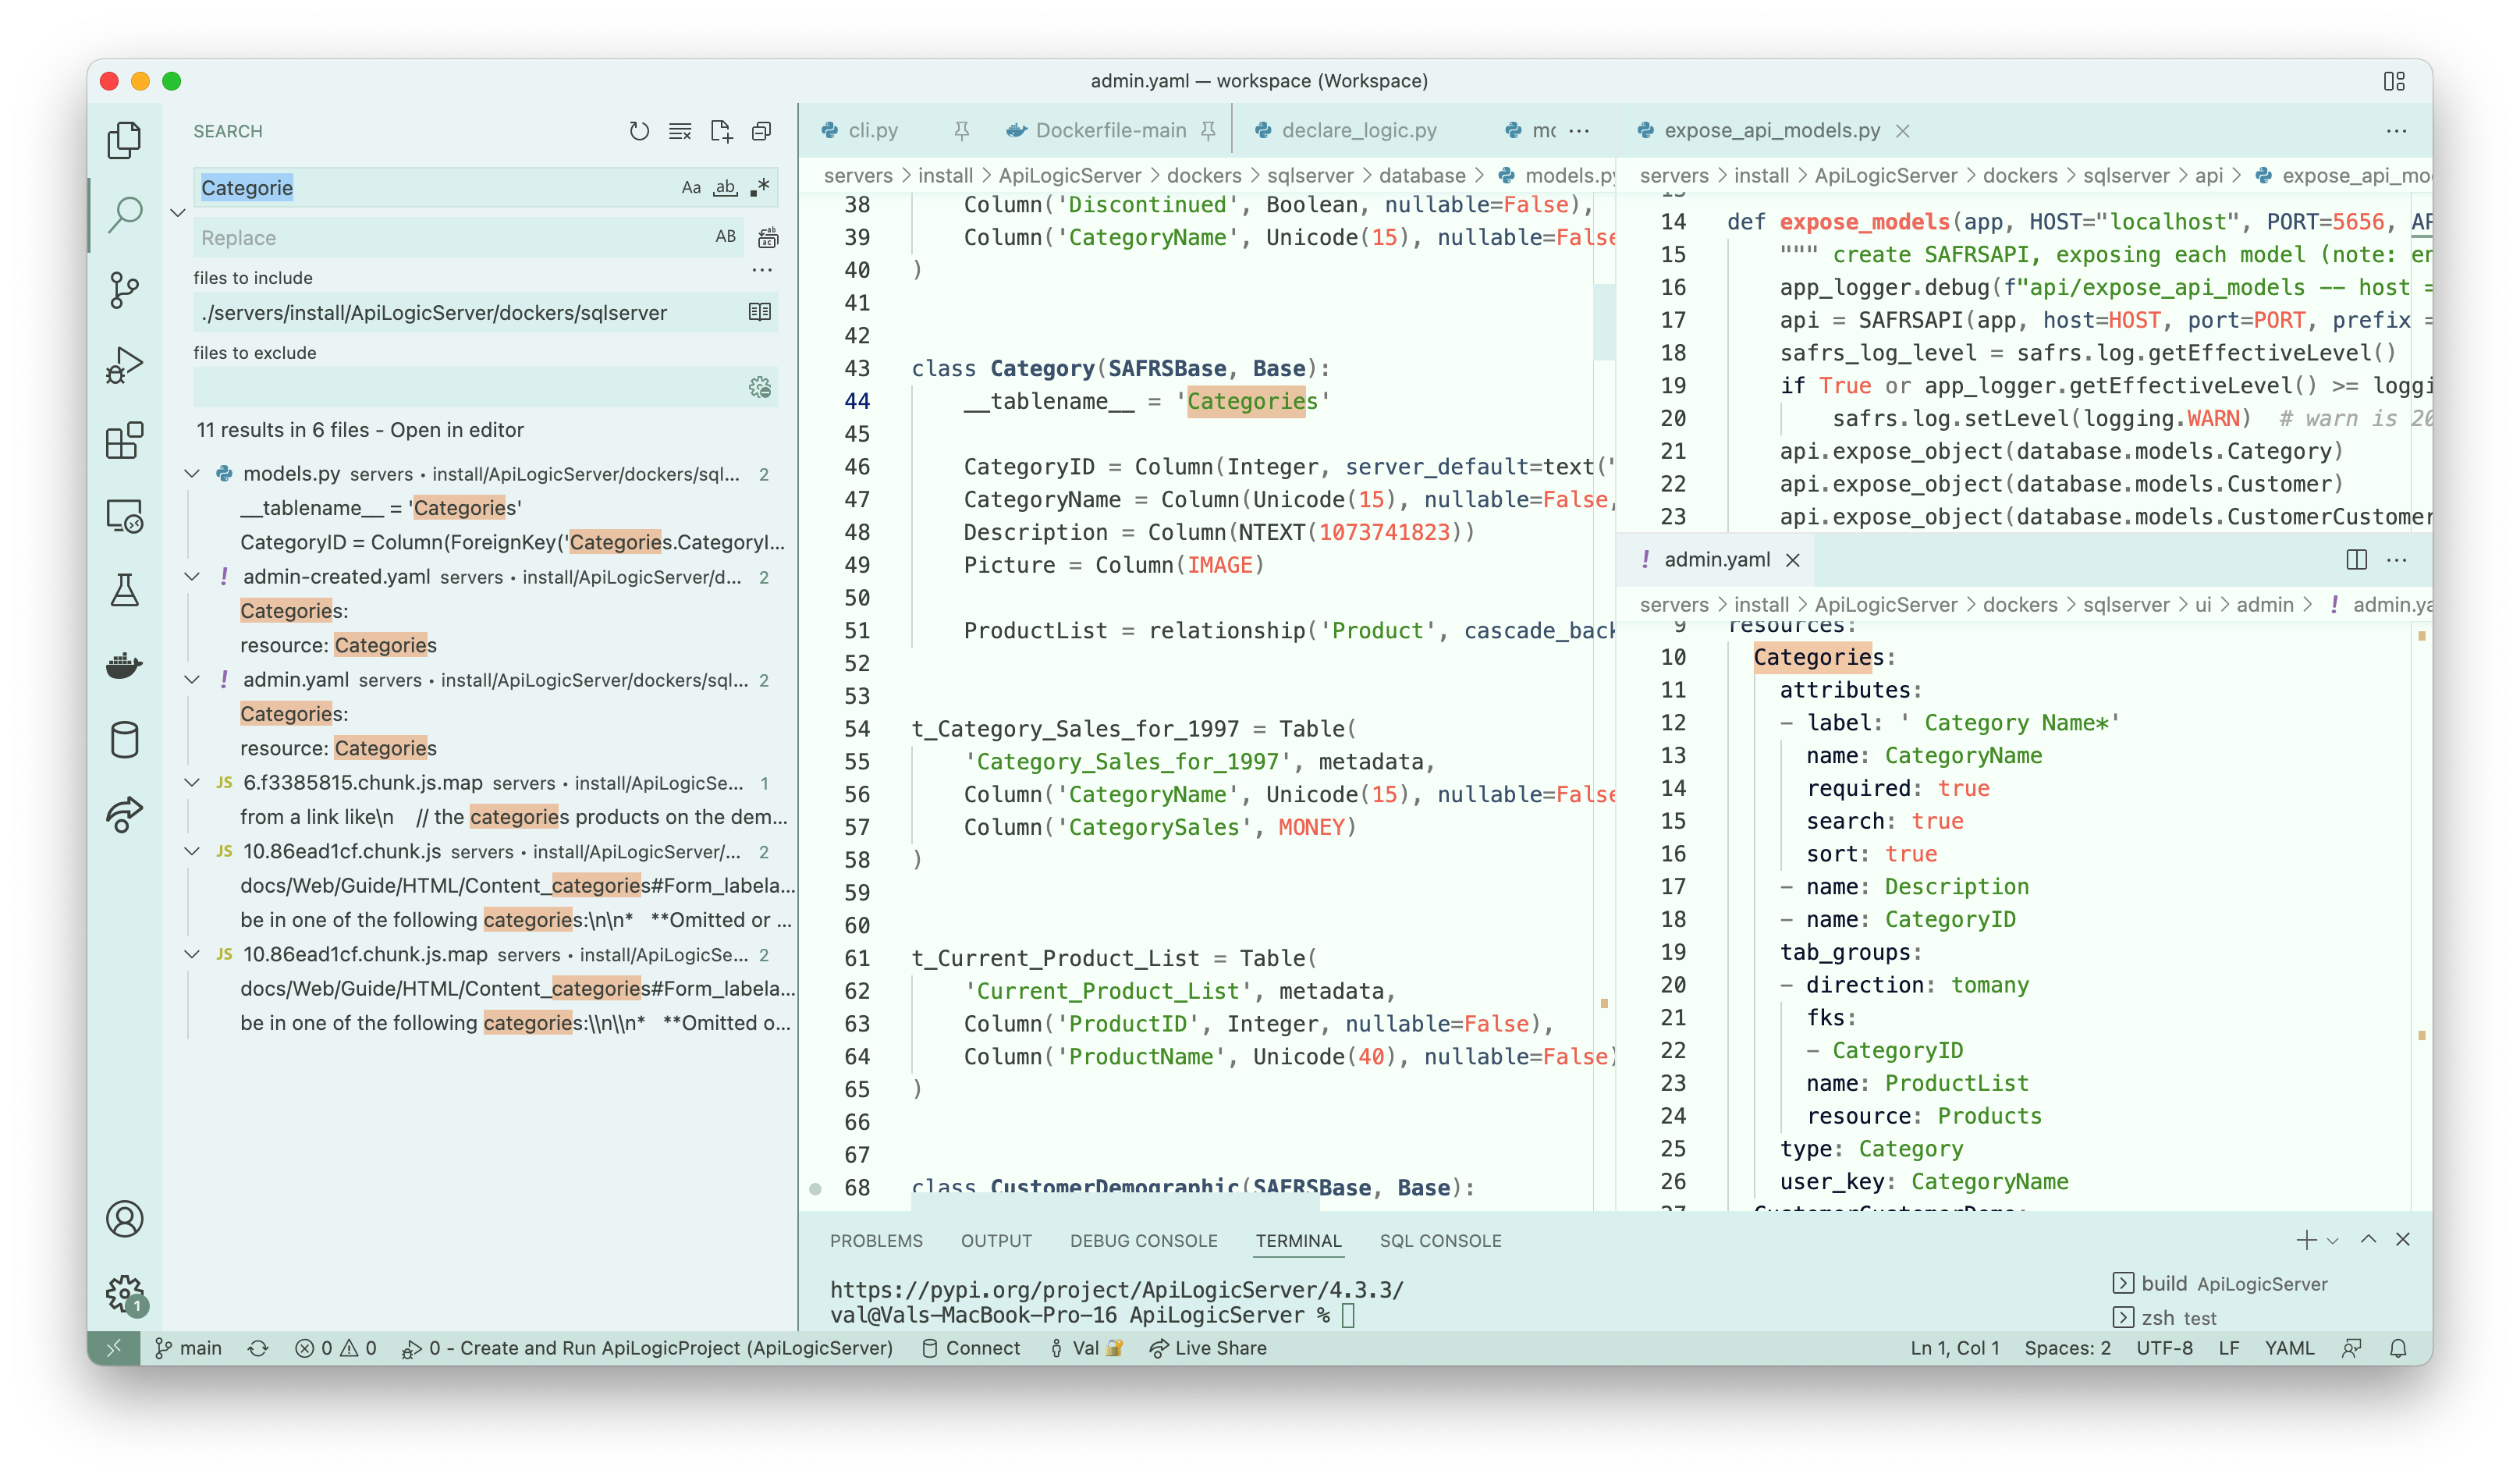Clear all search results

click(680, 131)
